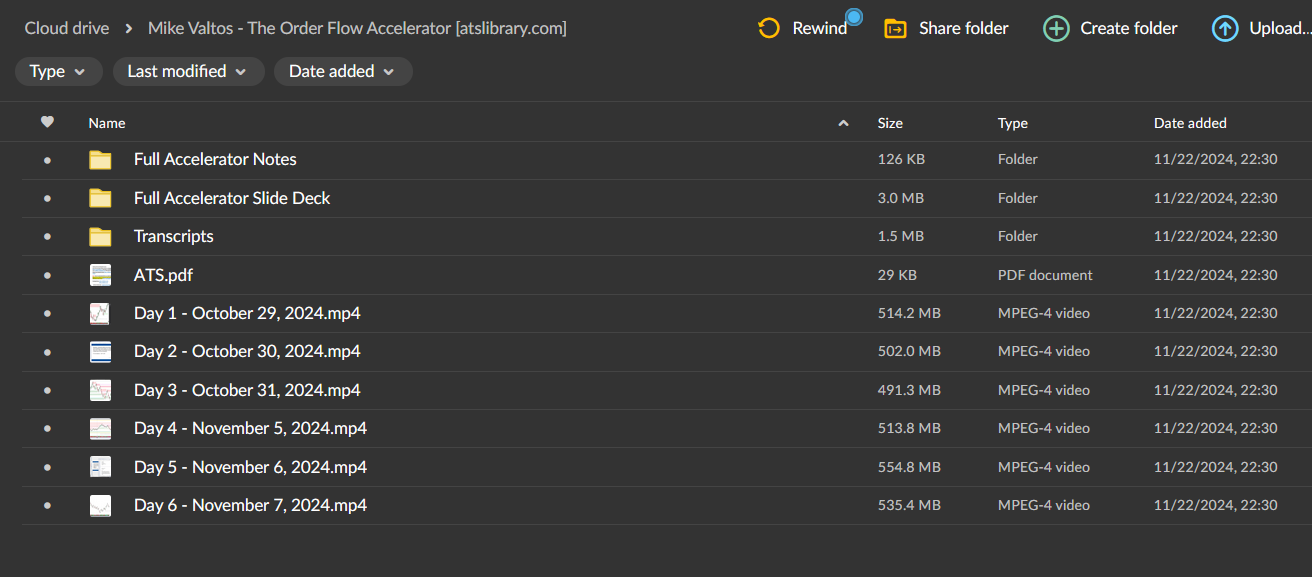Screen dimensions: 1312x577
Task: Click the Full Accelerator Notes folder icon
Action: tap(100, 159)
